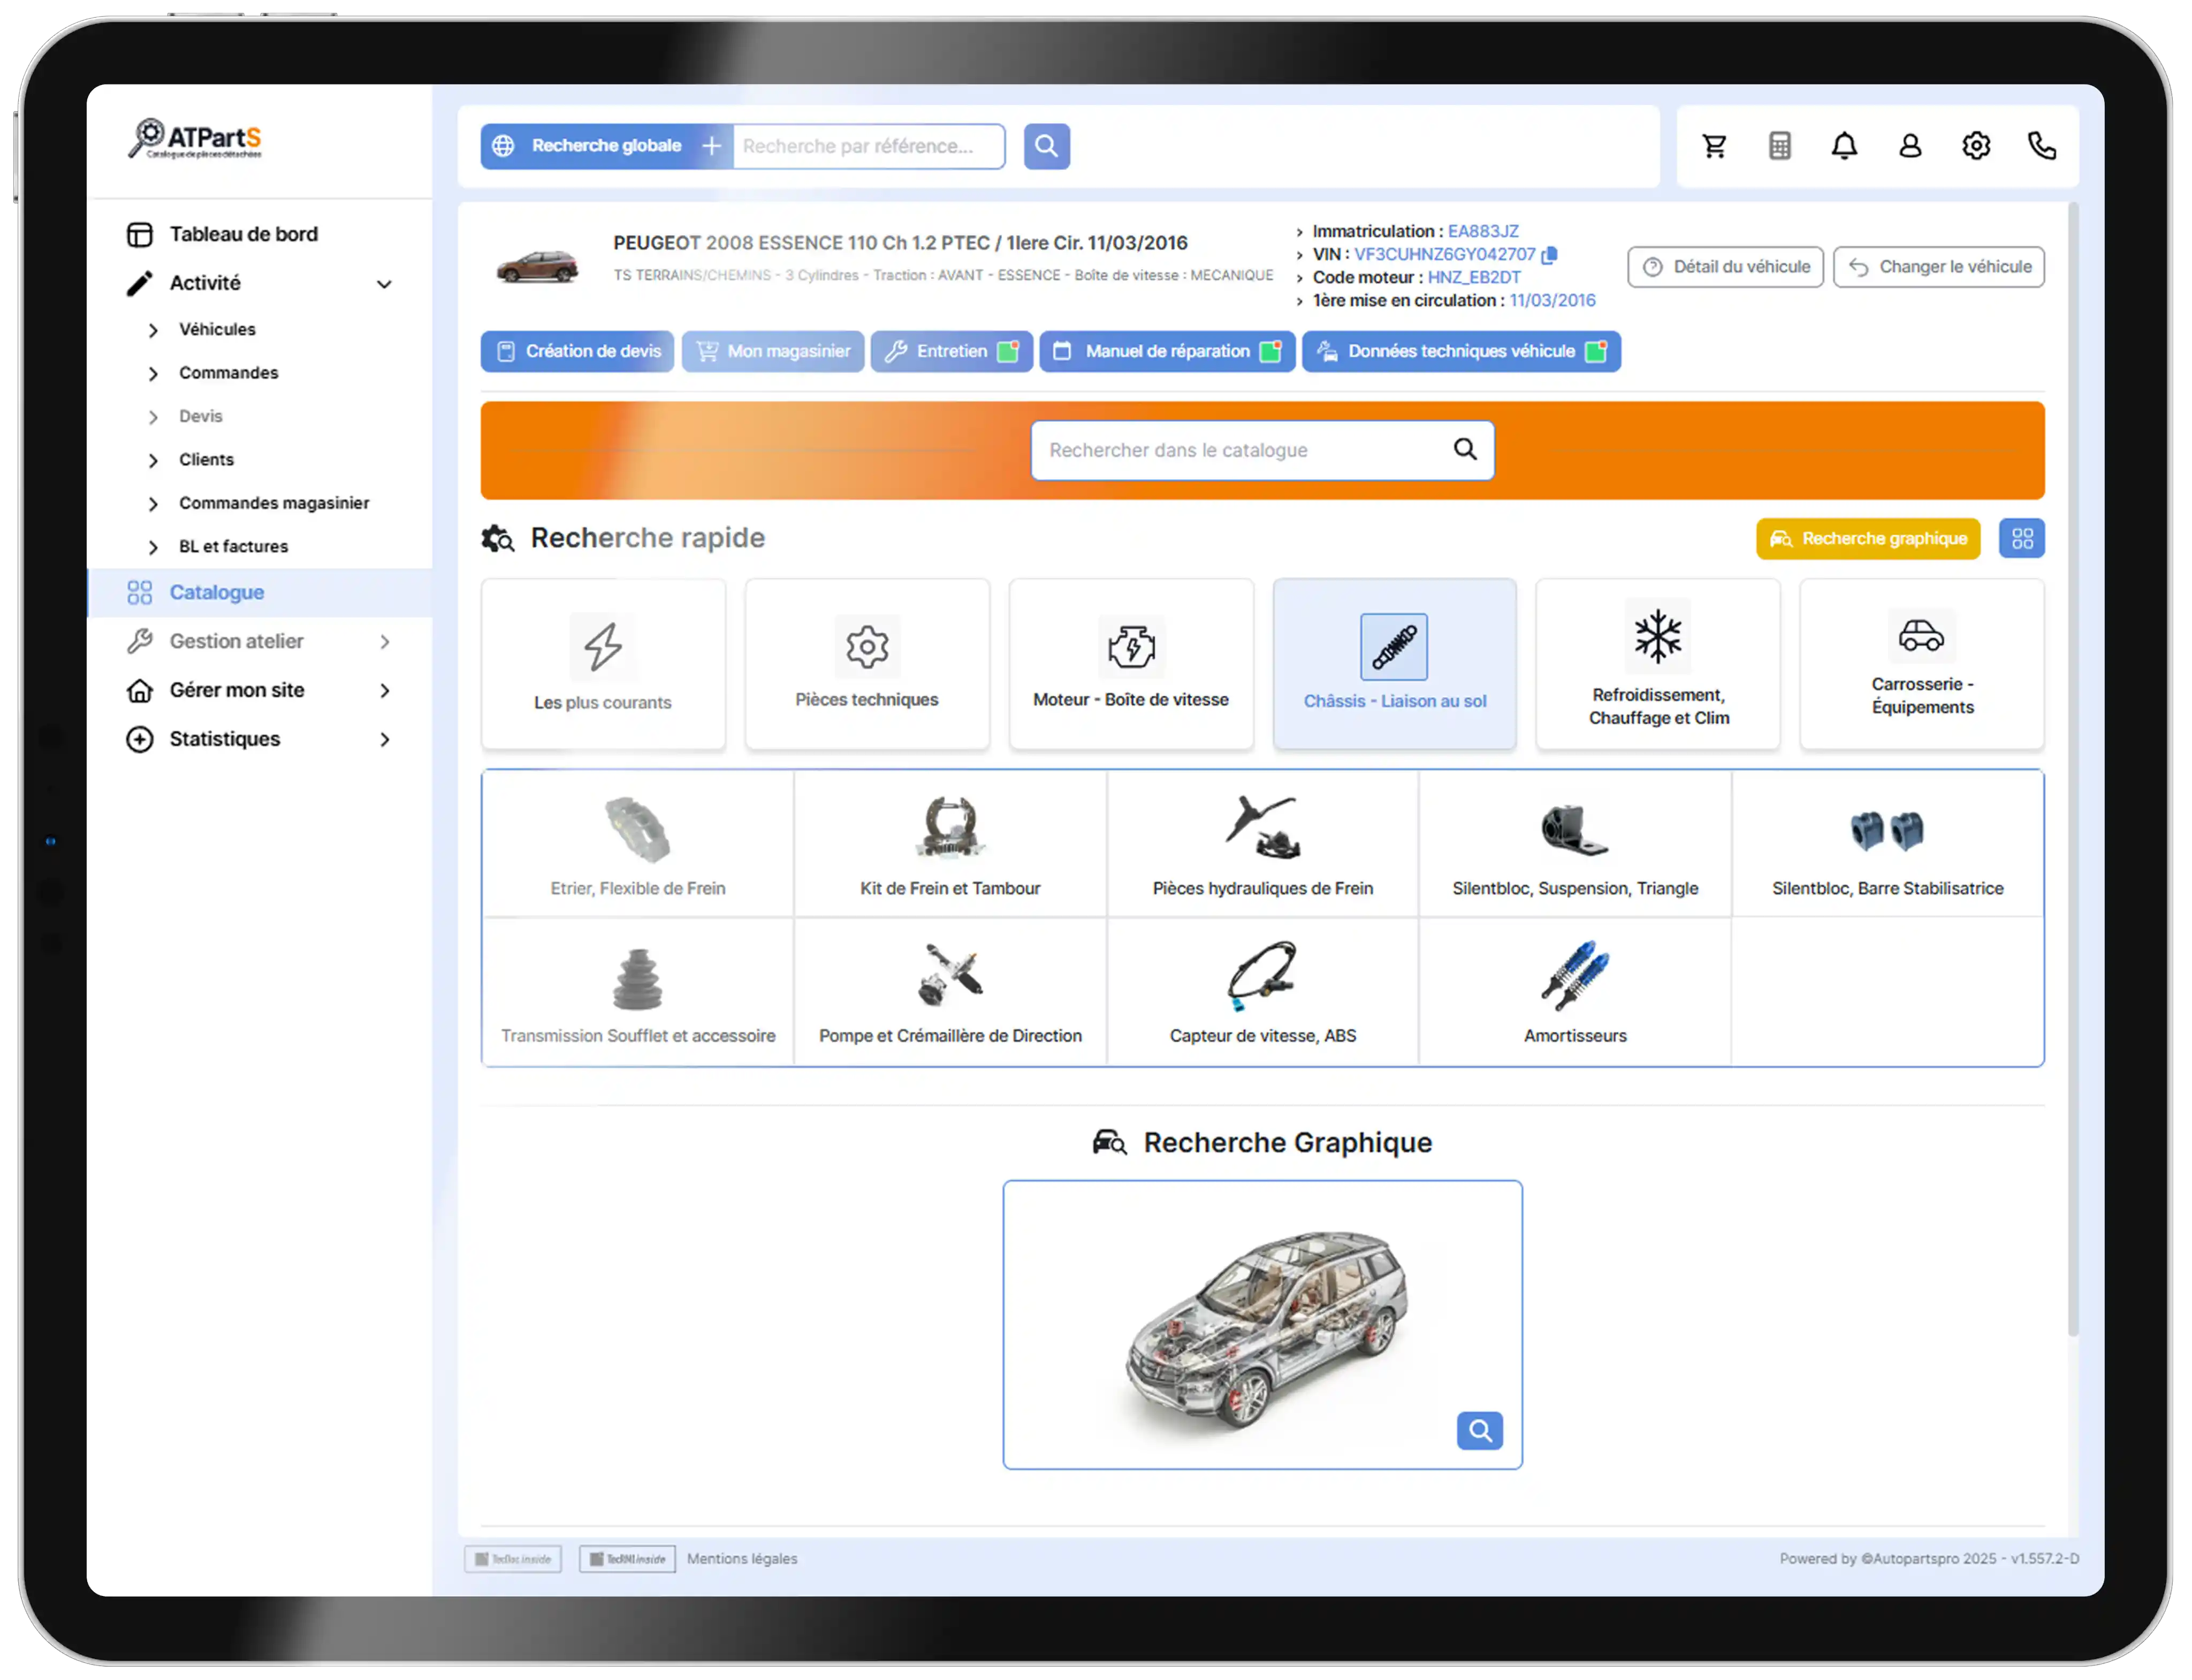2192x1680 pixels.
Task: Click Rechercher dans le catalogue field
Action: pos(1240,451)
